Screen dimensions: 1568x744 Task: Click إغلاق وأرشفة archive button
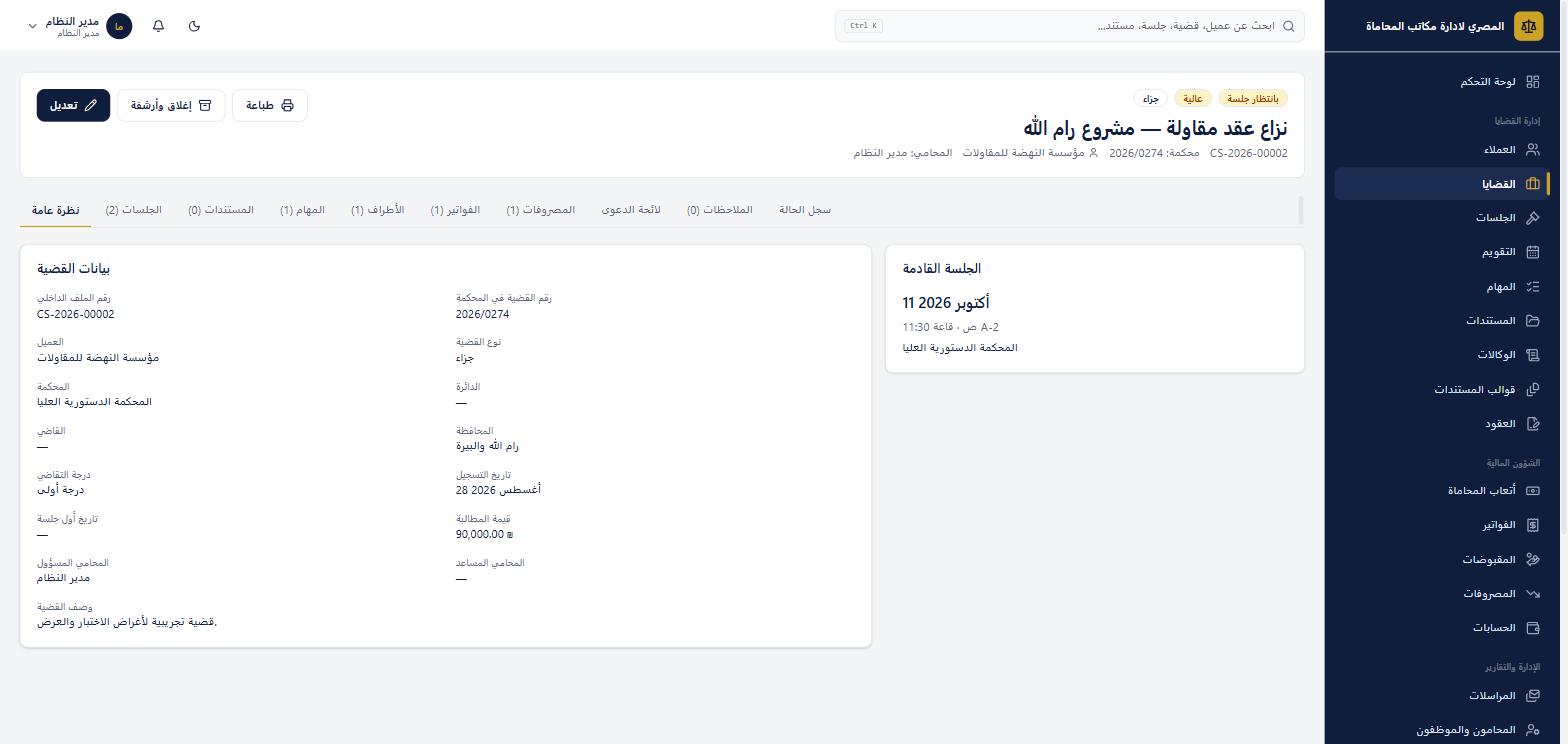click(x=171, y=105)
